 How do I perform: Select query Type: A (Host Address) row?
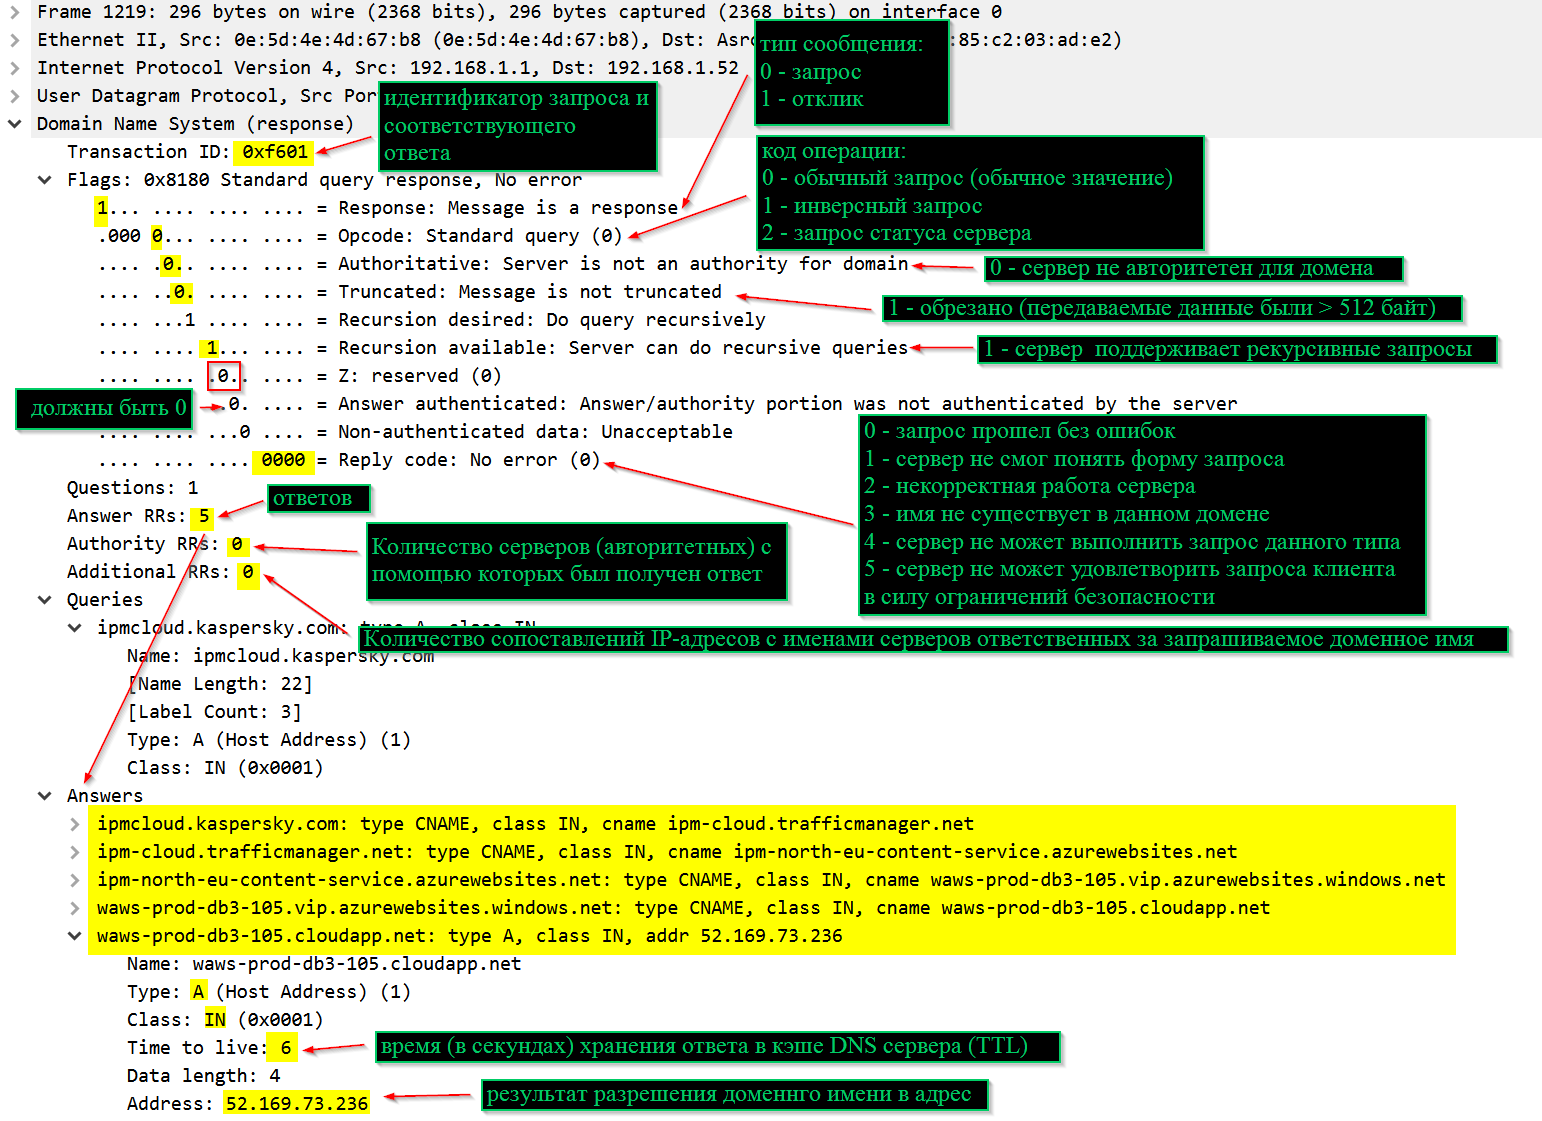(x=269, y=740)
